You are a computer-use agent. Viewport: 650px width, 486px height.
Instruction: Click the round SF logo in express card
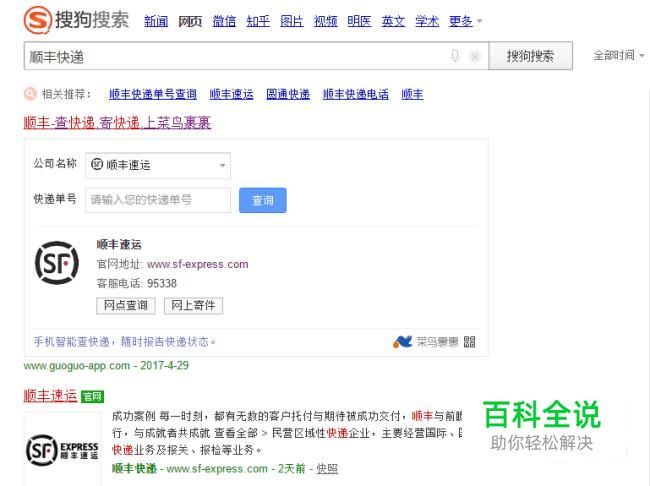coord(57,263)
